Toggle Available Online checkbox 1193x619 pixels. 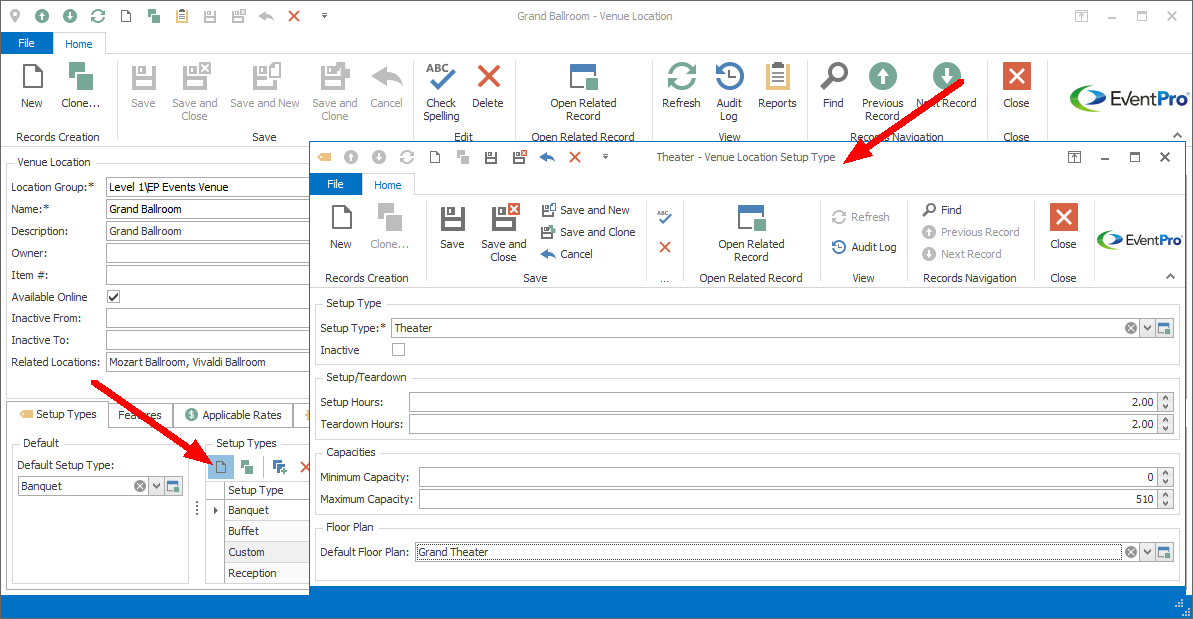coord(113,297)
